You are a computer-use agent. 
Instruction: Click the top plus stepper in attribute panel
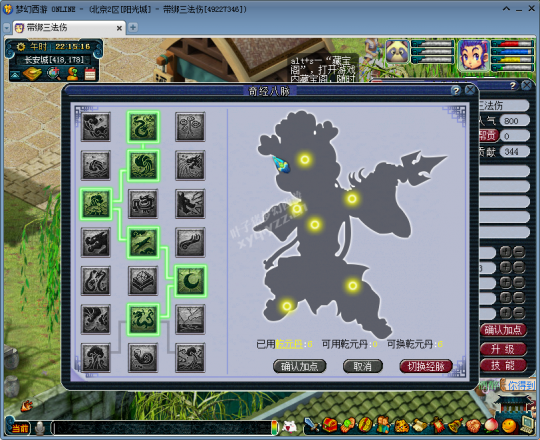click(x=505, y=252)
